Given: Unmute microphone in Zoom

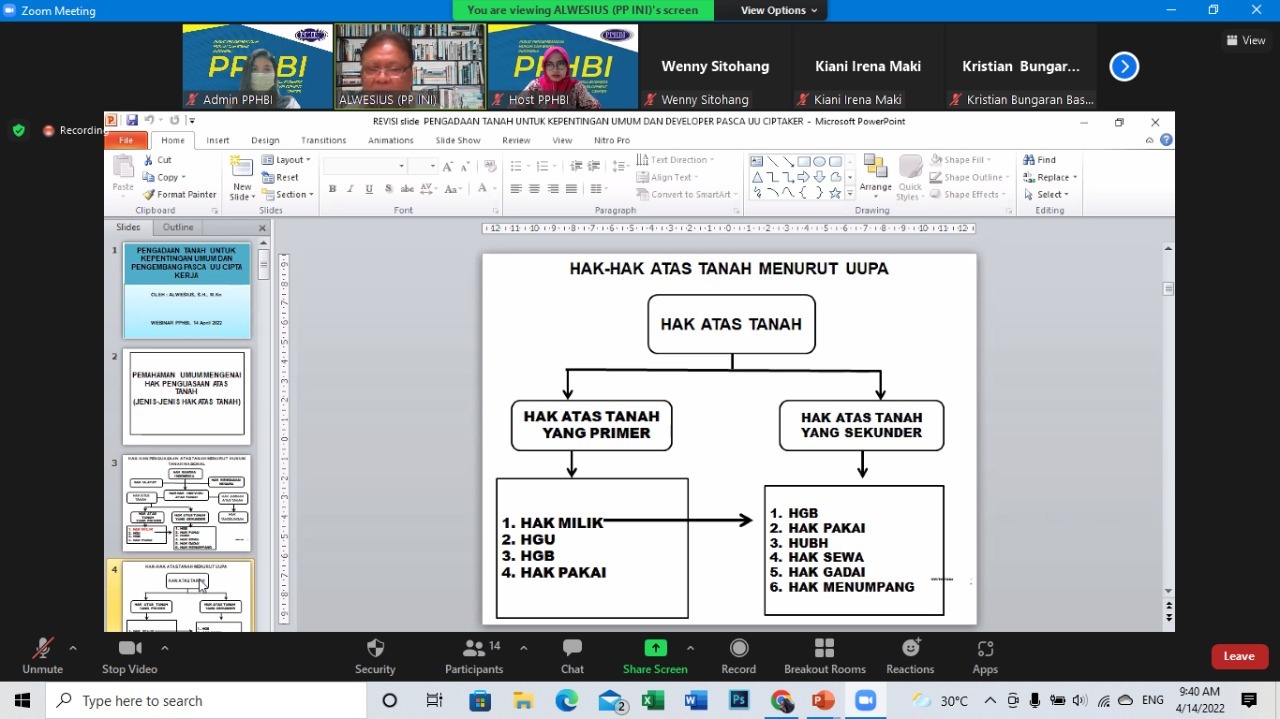Looking at the screenshot, I should pos(42,656).
